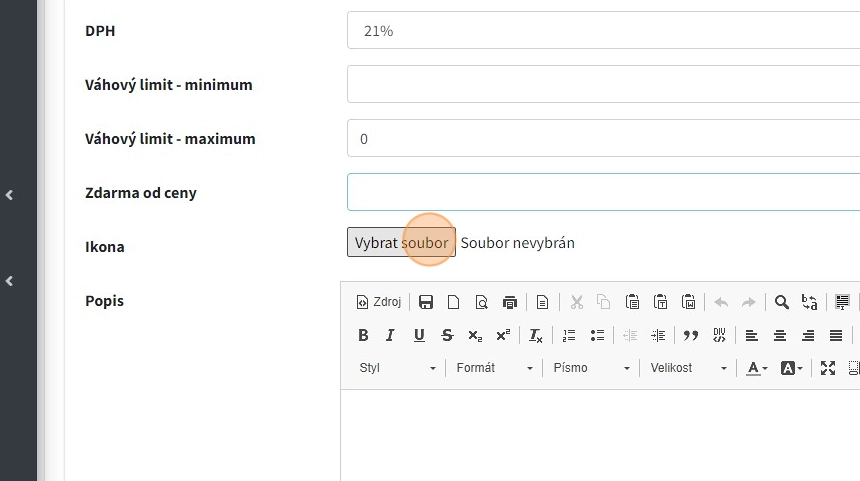This screenshot has width=860, height=481.
Task: Insert a bulleted list
Action: [x=598, y=335]
